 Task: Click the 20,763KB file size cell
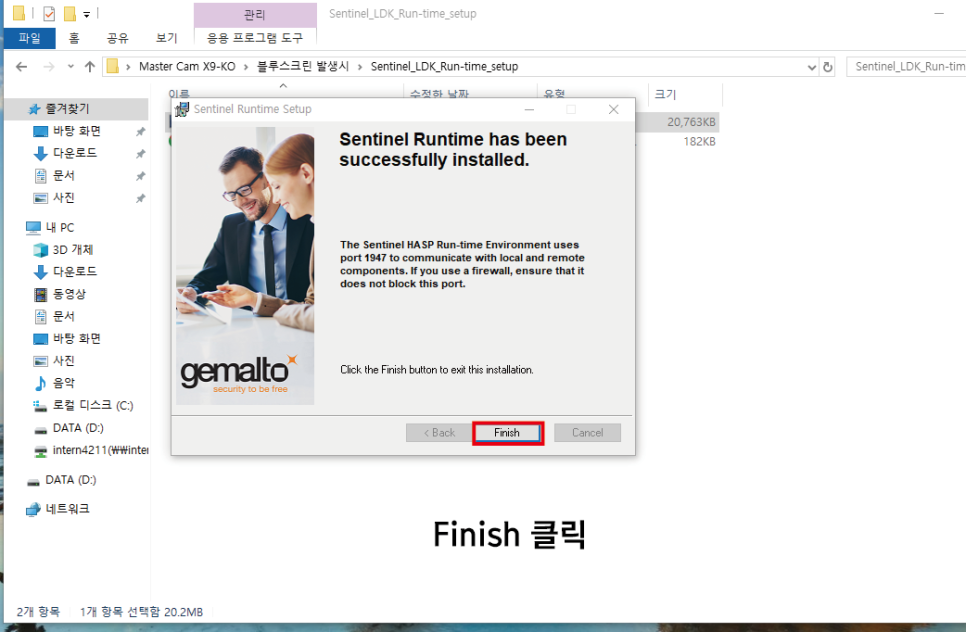[691, 122]
